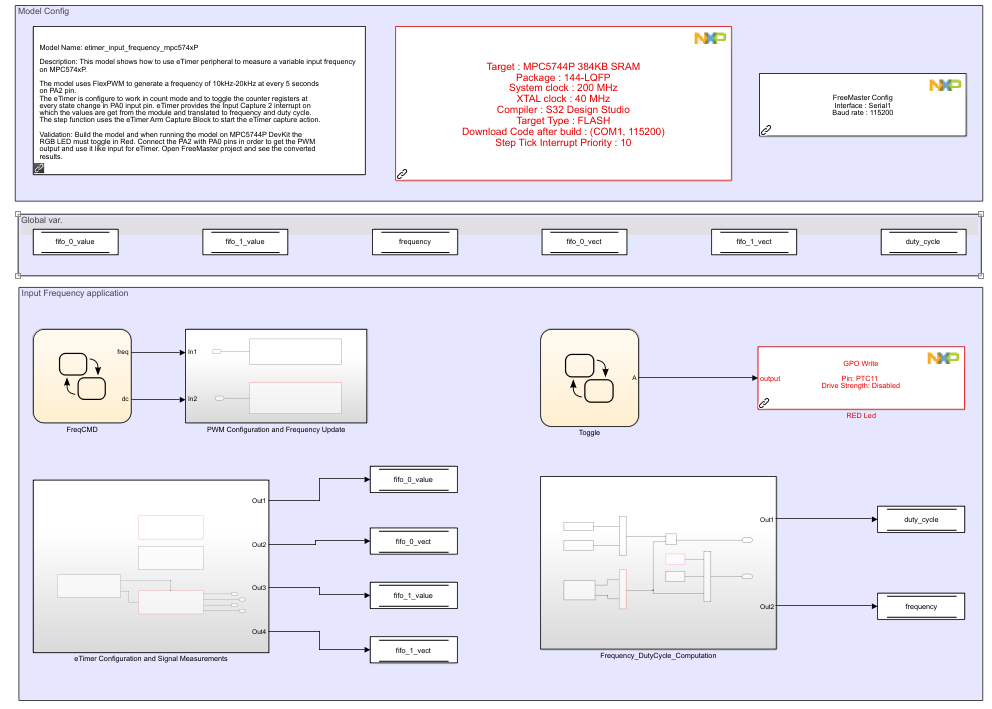
Task: Select the fifo_1_value block in the Global var. area
Action: [245, 242]
